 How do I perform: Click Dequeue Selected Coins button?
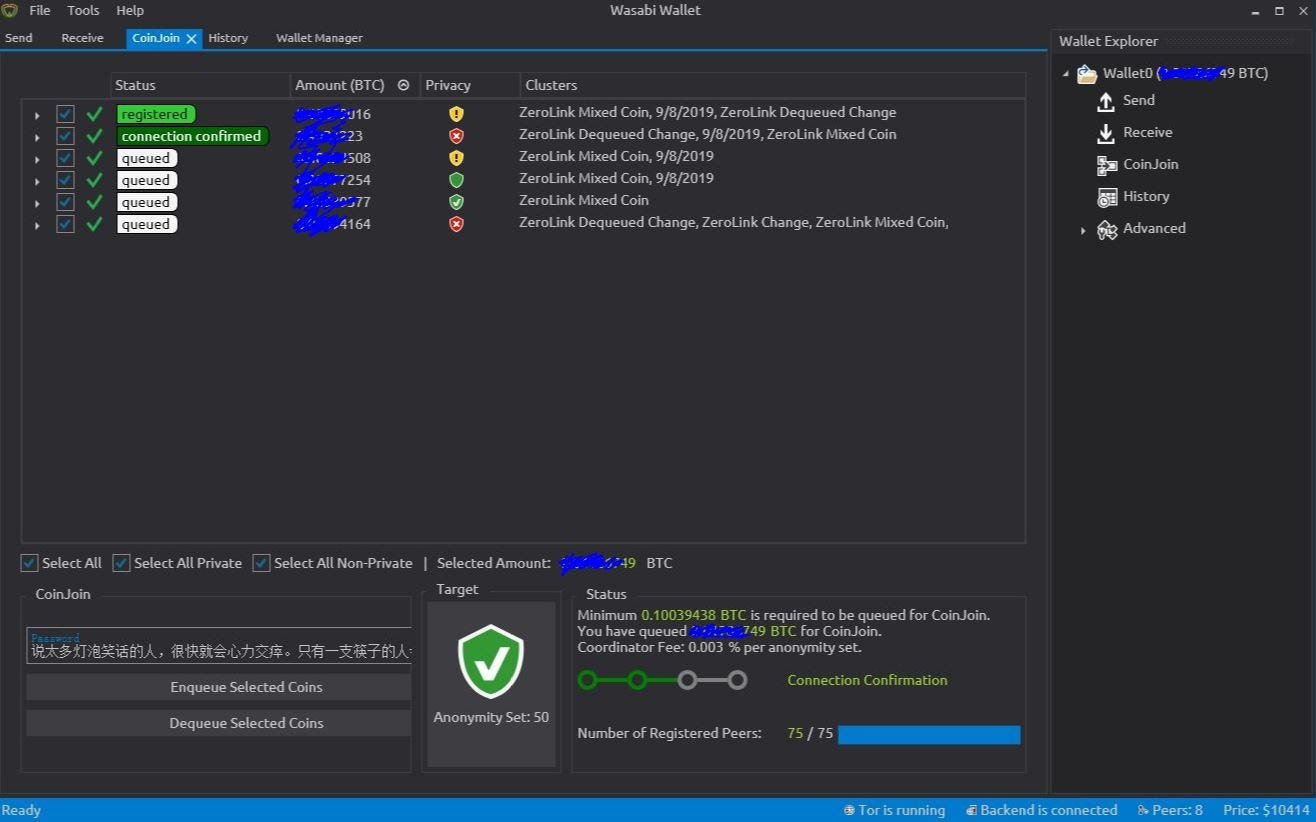click(219, 723)
